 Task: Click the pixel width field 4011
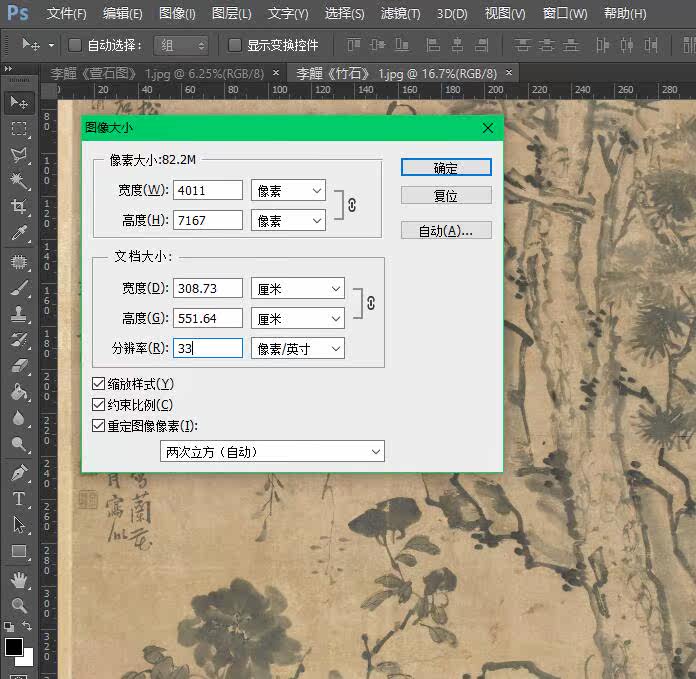208,190
